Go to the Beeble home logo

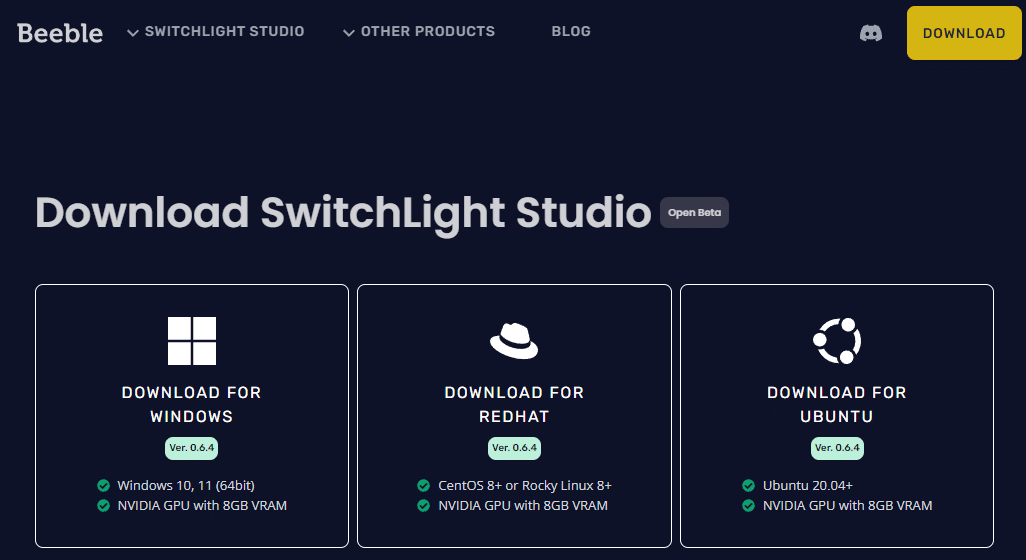coord(60,33)
